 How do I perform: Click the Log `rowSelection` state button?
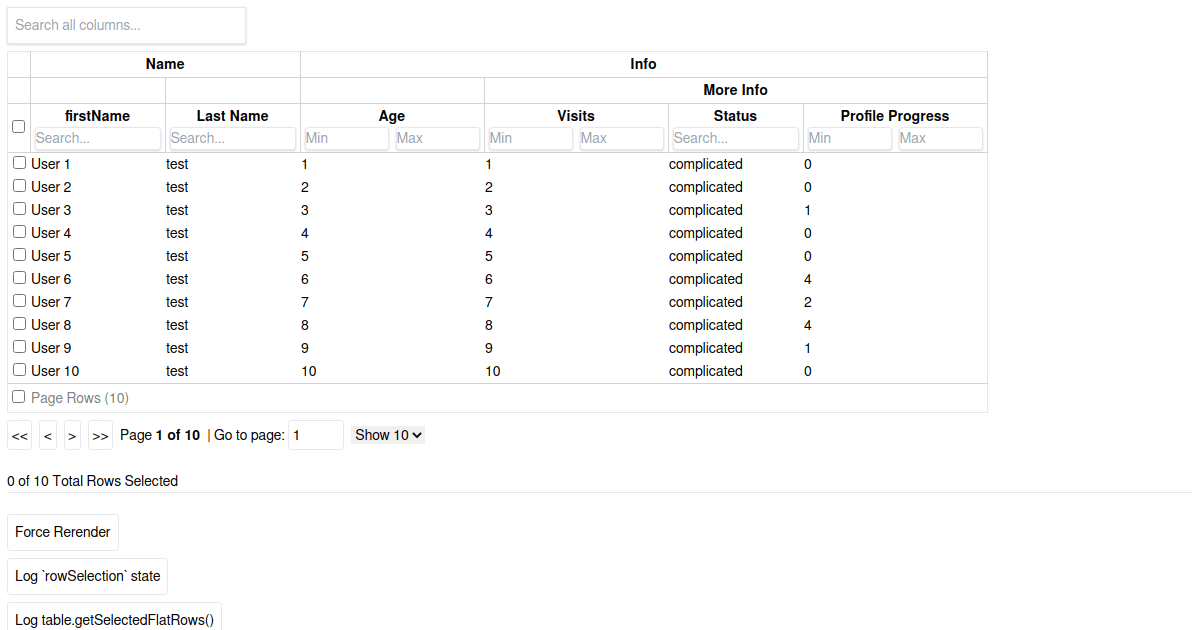click(x=87, y=576)
